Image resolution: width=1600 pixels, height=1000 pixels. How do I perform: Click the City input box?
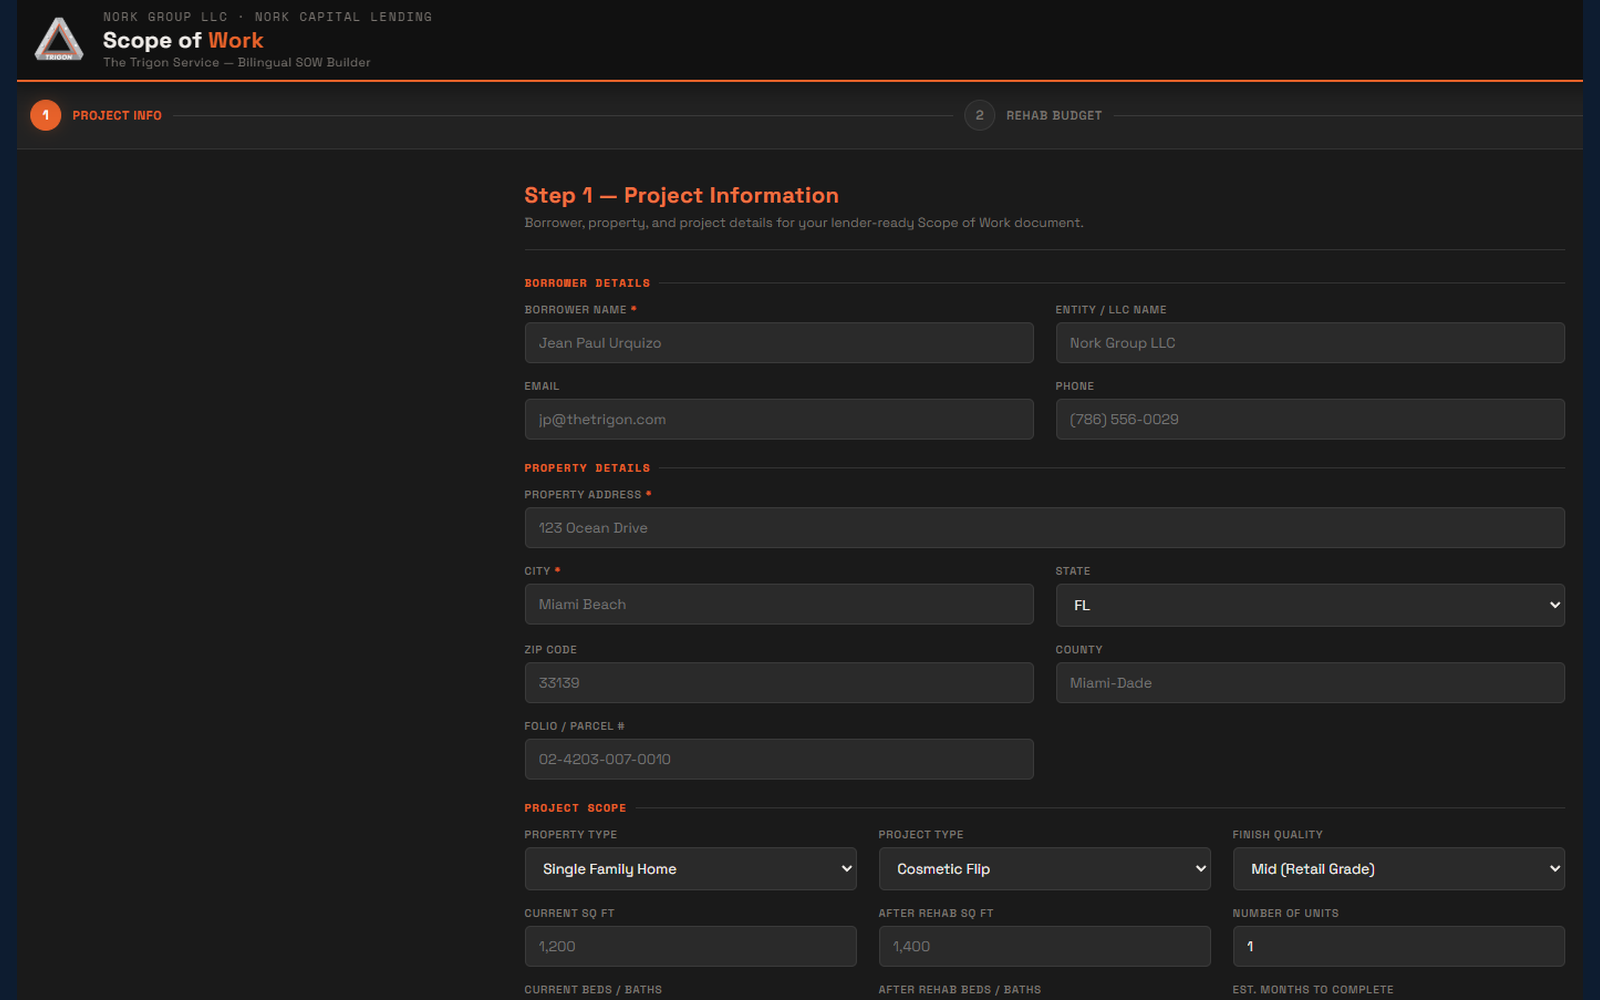click(x=779, y=605)
